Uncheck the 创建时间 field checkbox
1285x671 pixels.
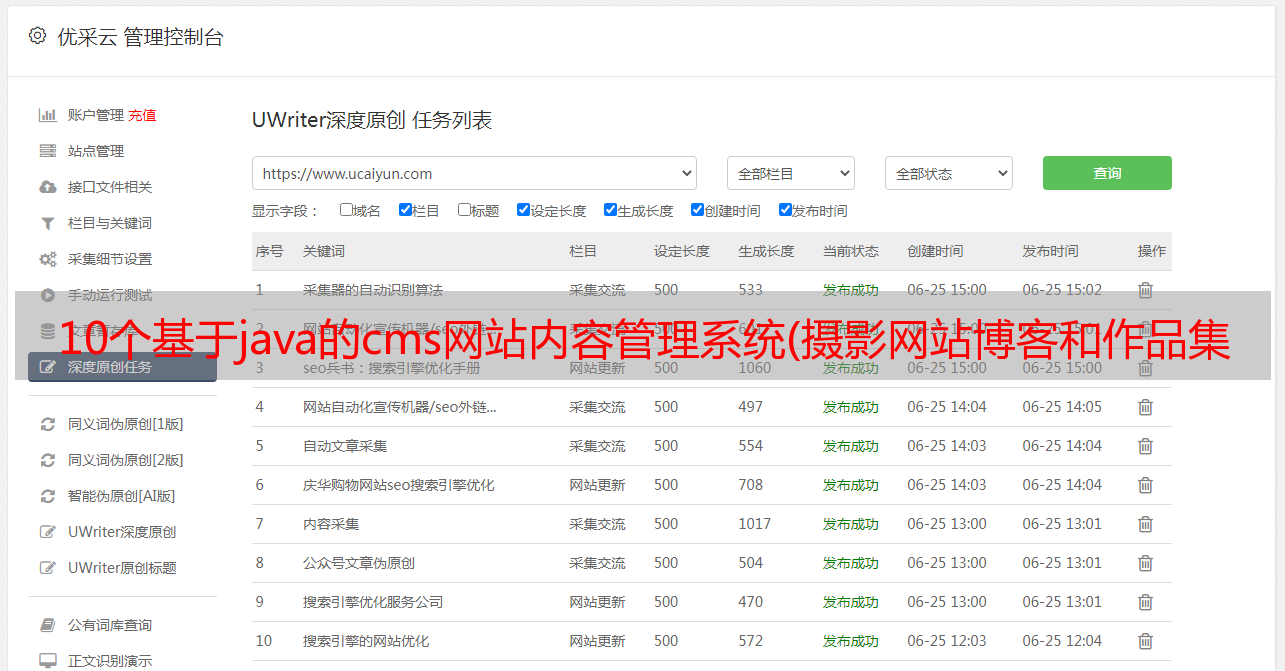[697, 210]
